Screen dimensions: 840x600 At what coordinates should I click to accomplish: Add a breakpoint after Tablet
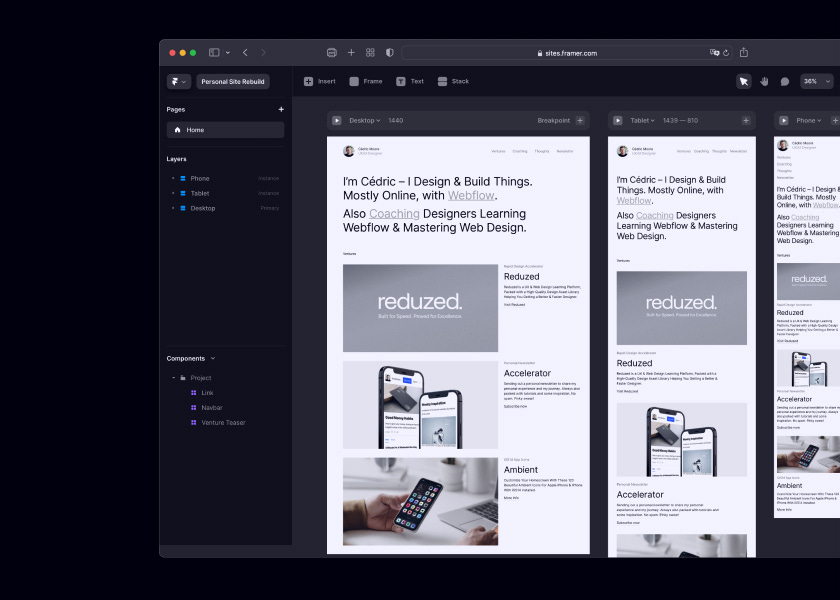746,121
